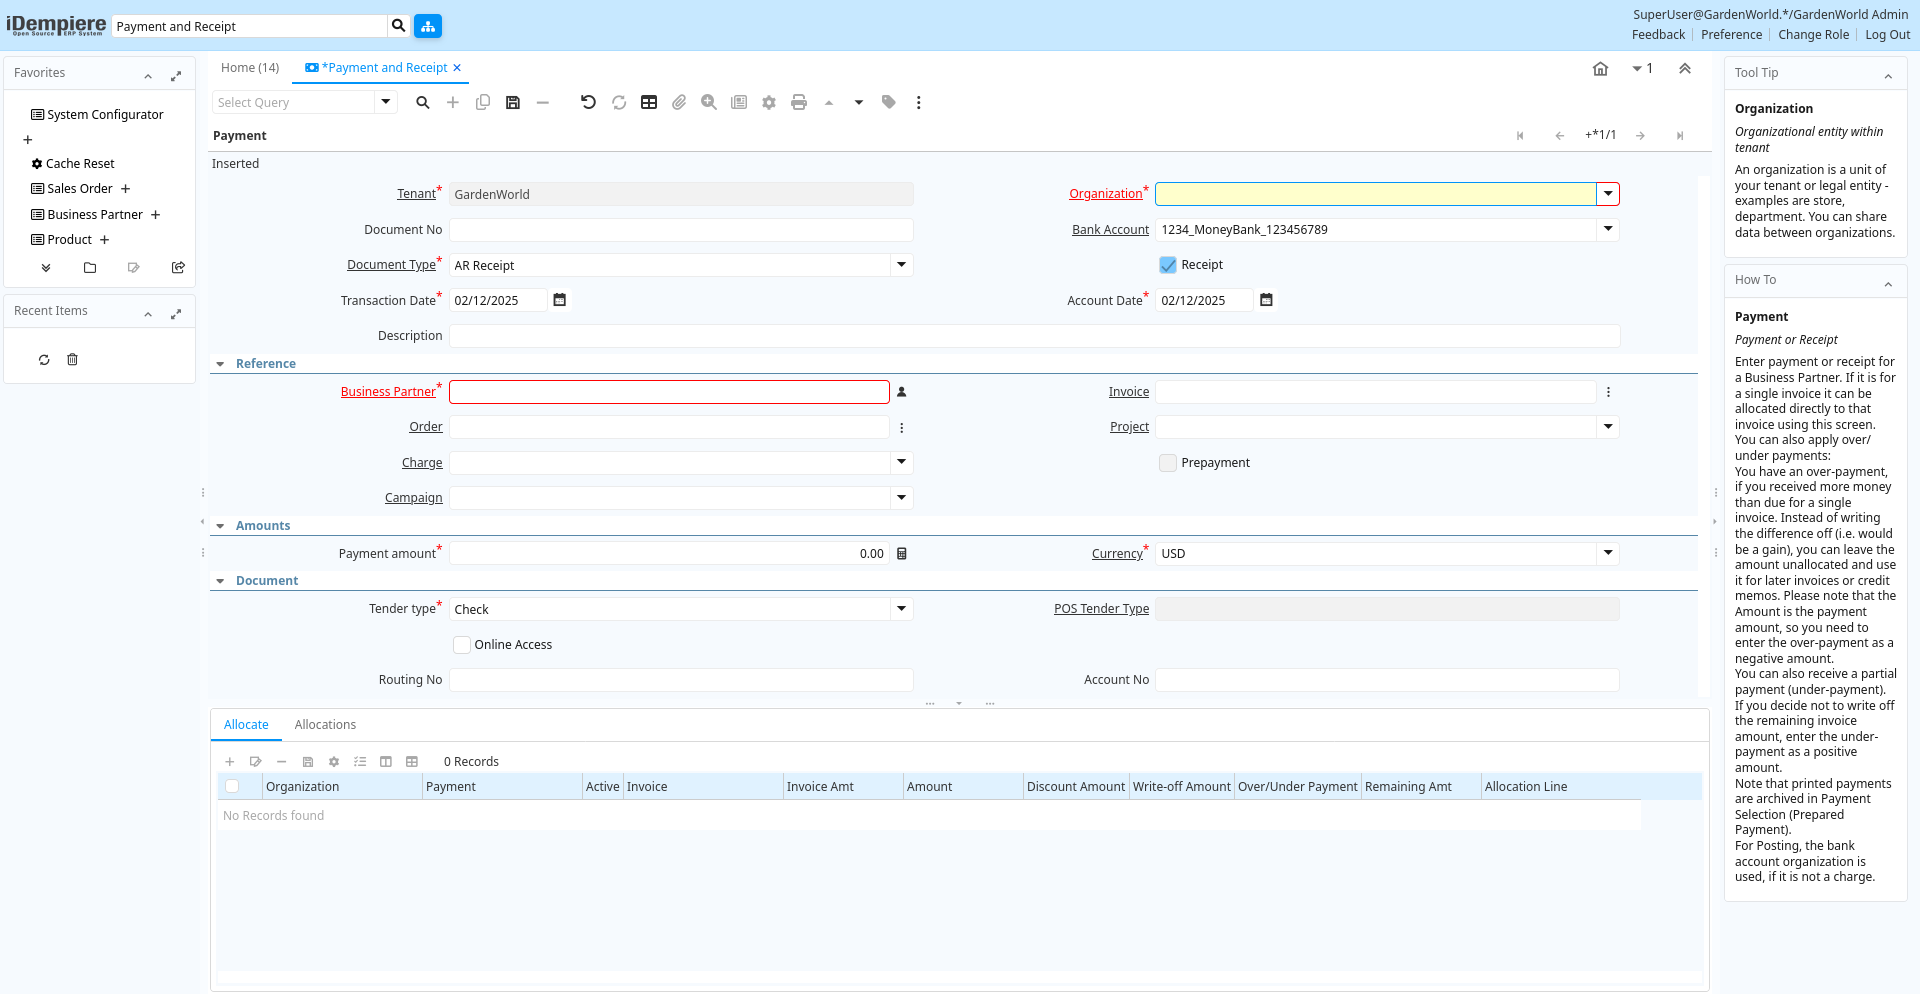
Task: Toggle grid view in toolbar
Action: (x=649, y=102)
